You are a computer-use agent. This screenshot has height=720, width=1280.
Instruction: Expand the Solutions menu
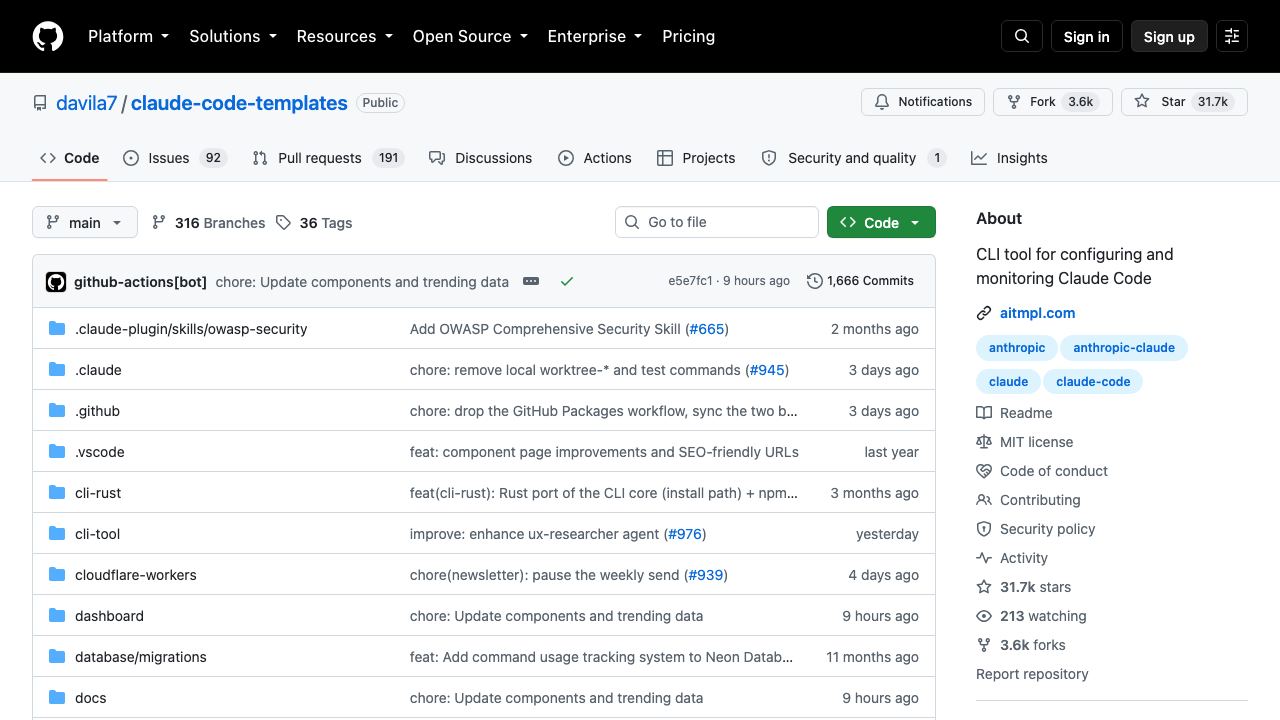[x=233, y=36]
